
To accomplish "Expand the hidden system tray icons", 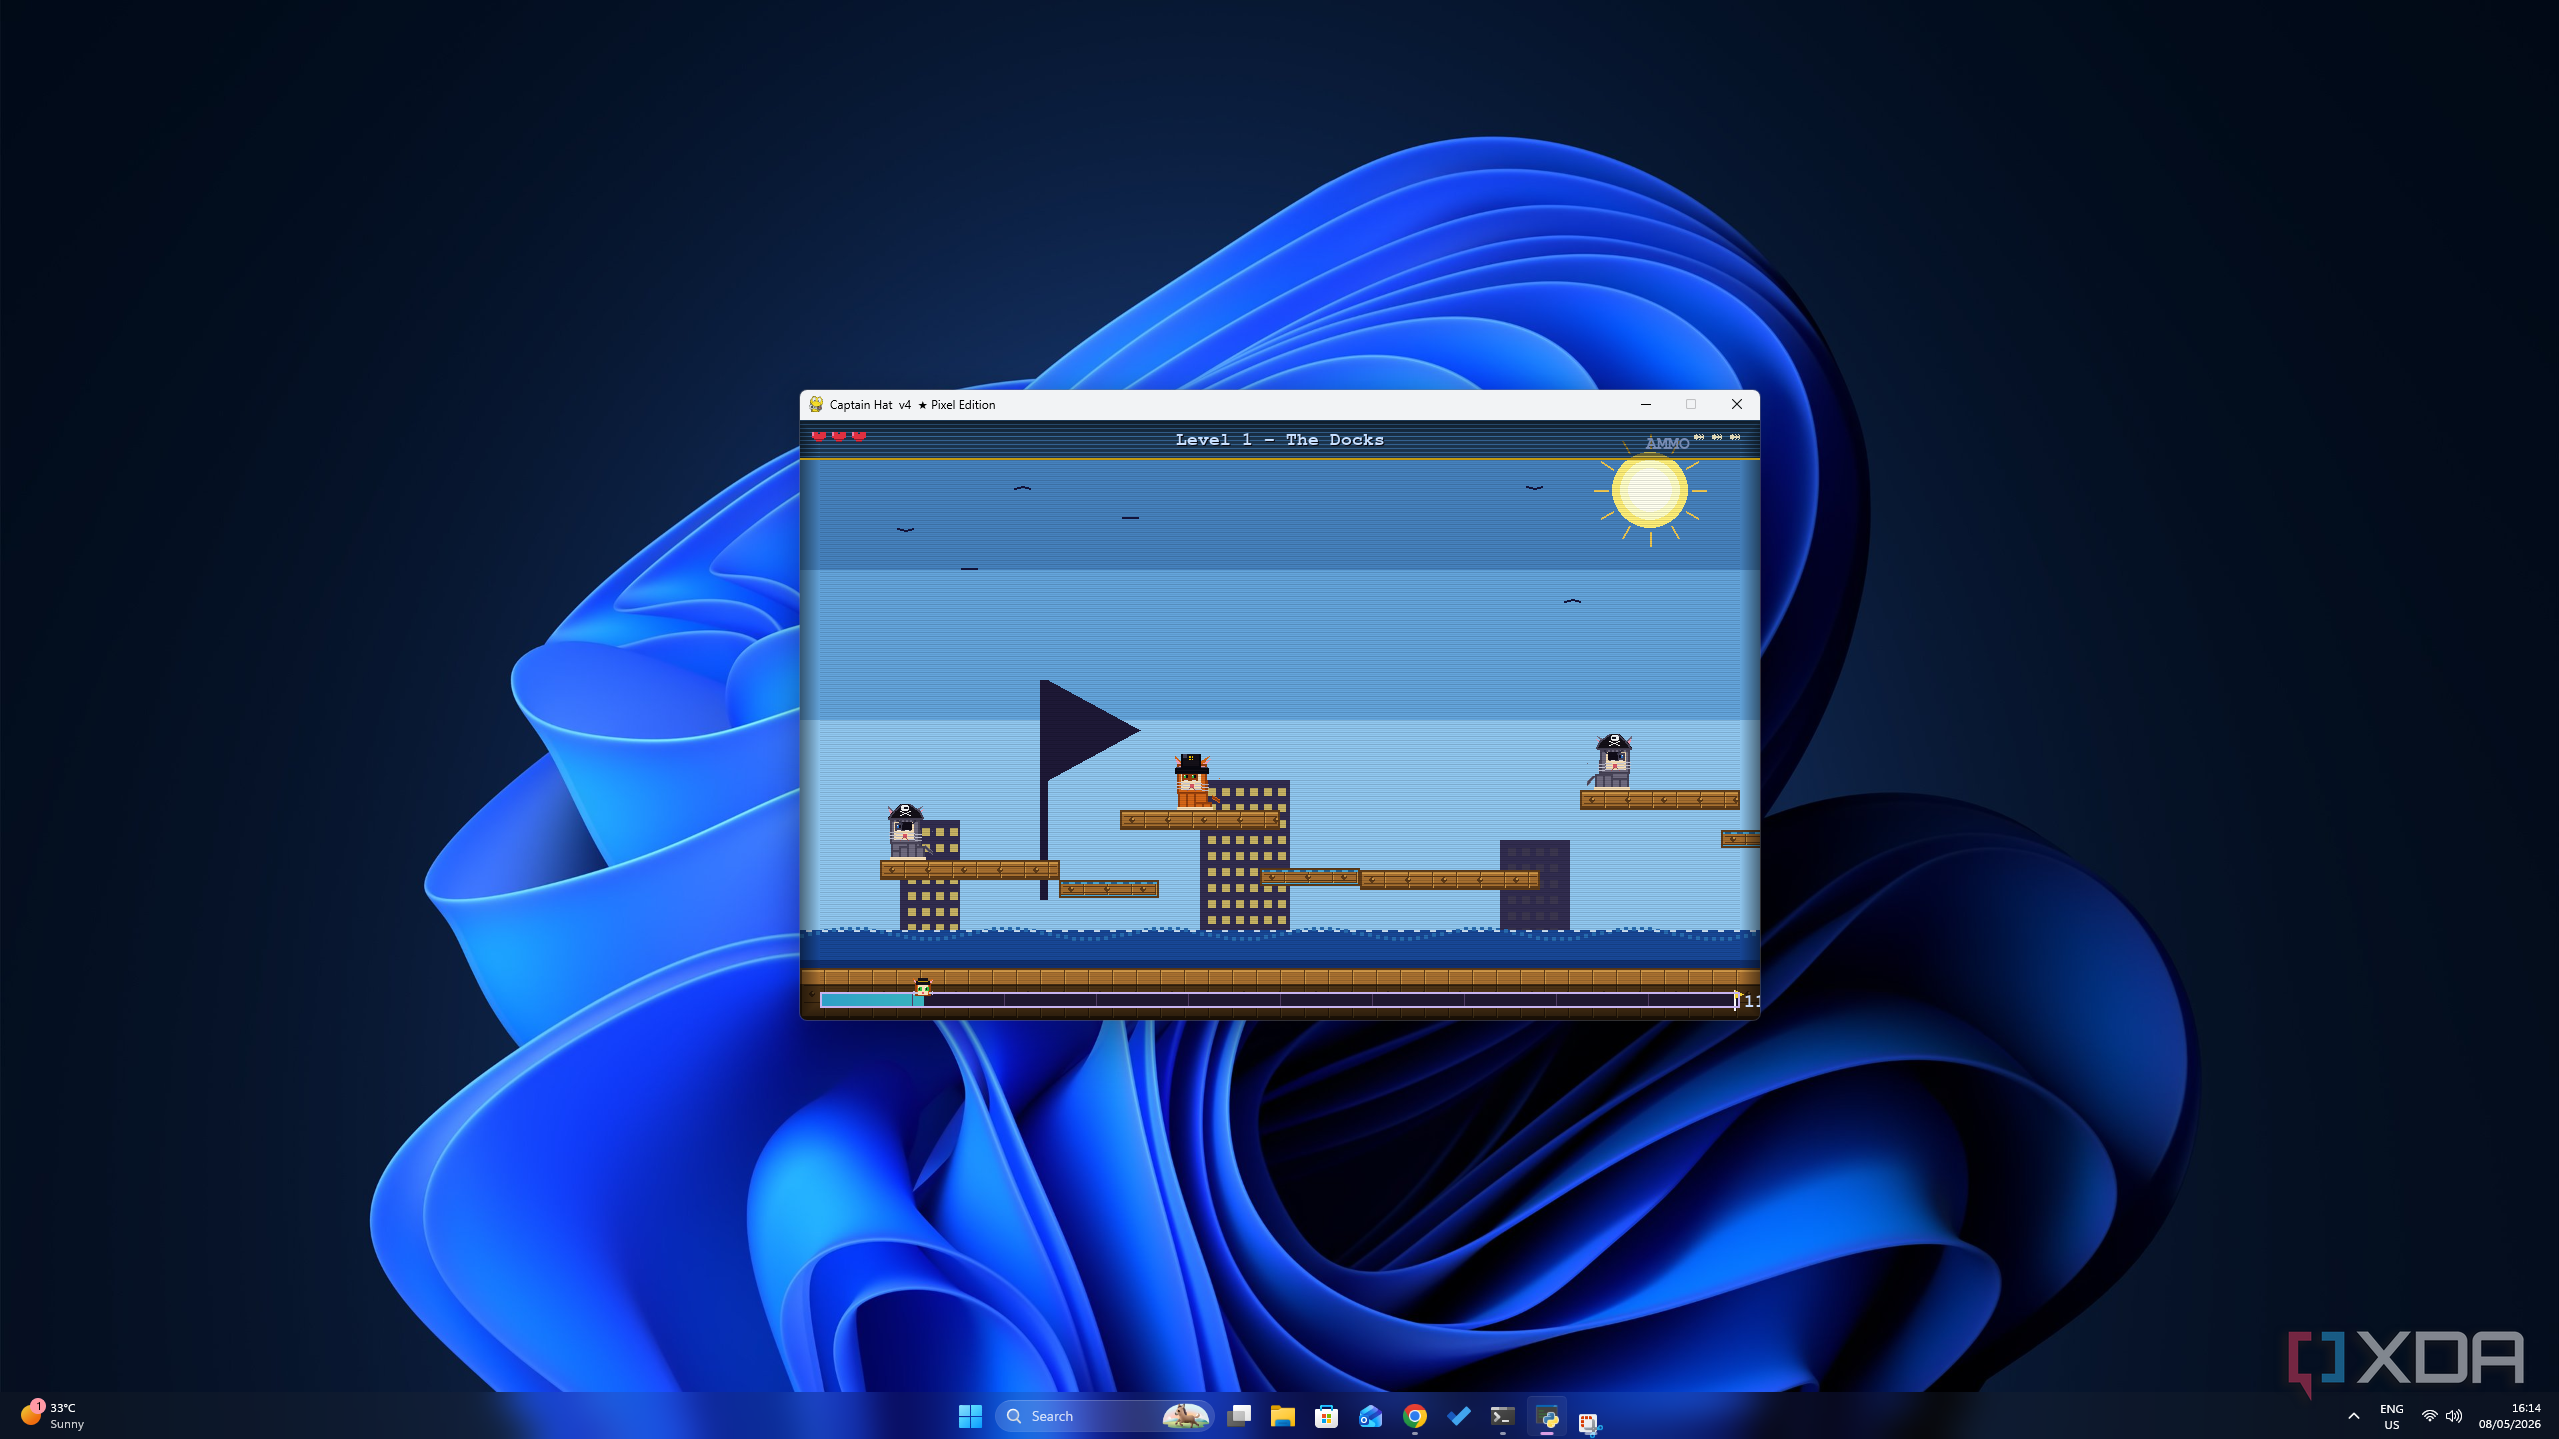I will point(2354,1416).
